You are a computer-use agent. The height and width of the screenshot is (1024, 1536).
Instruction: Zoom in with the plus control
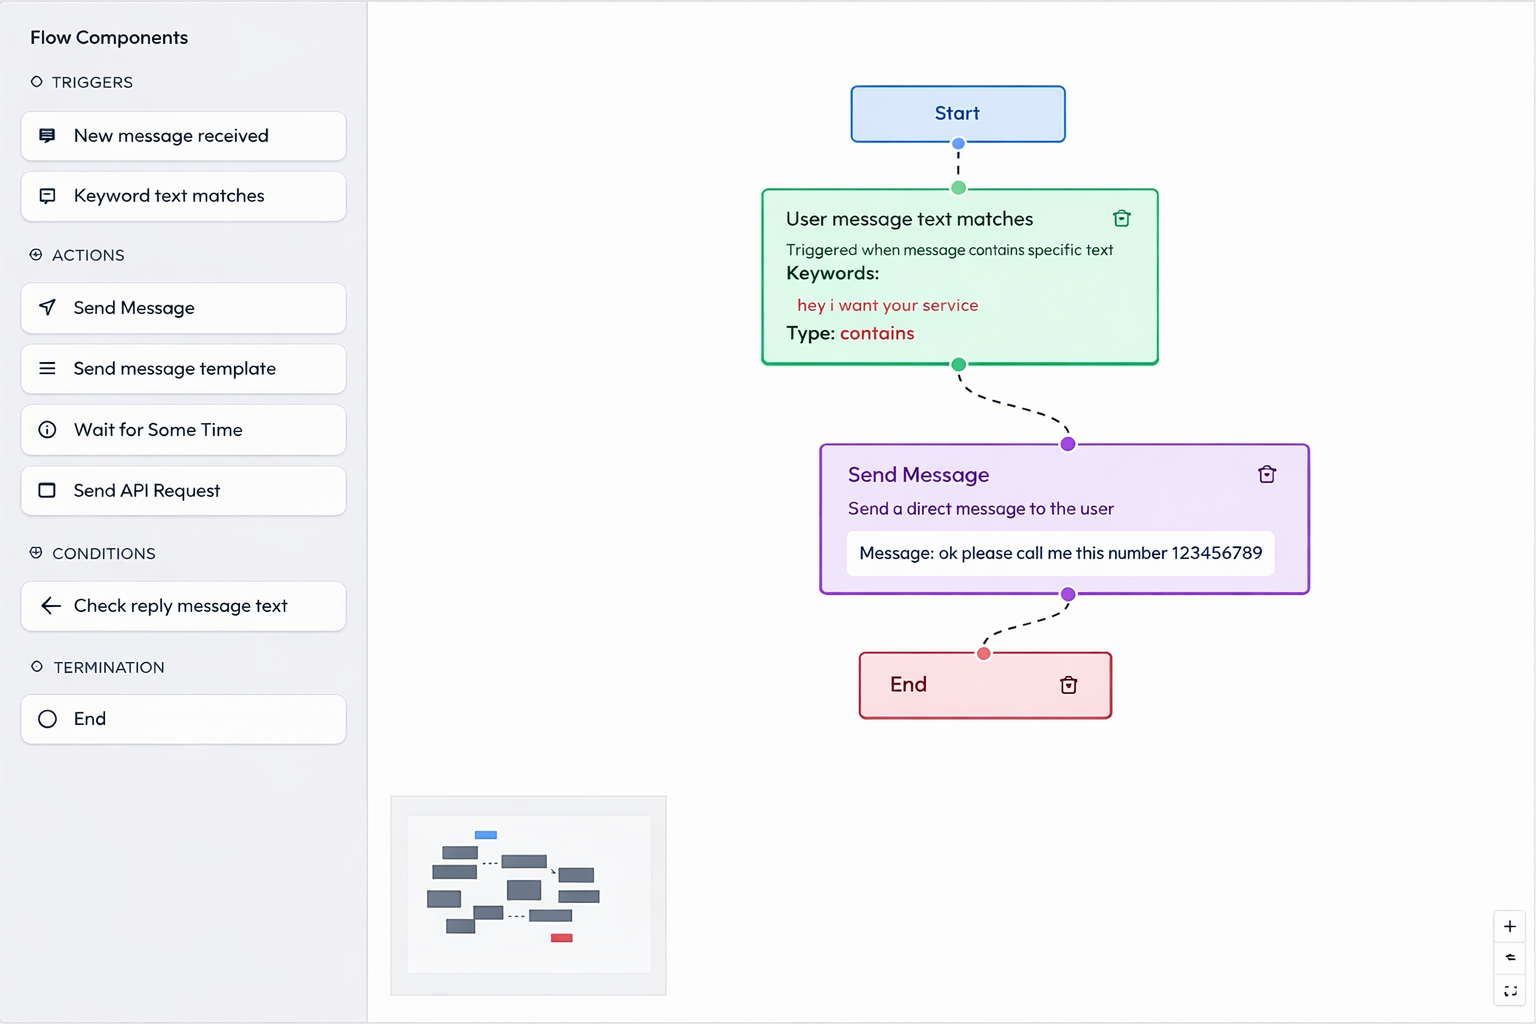point(1509,926)
